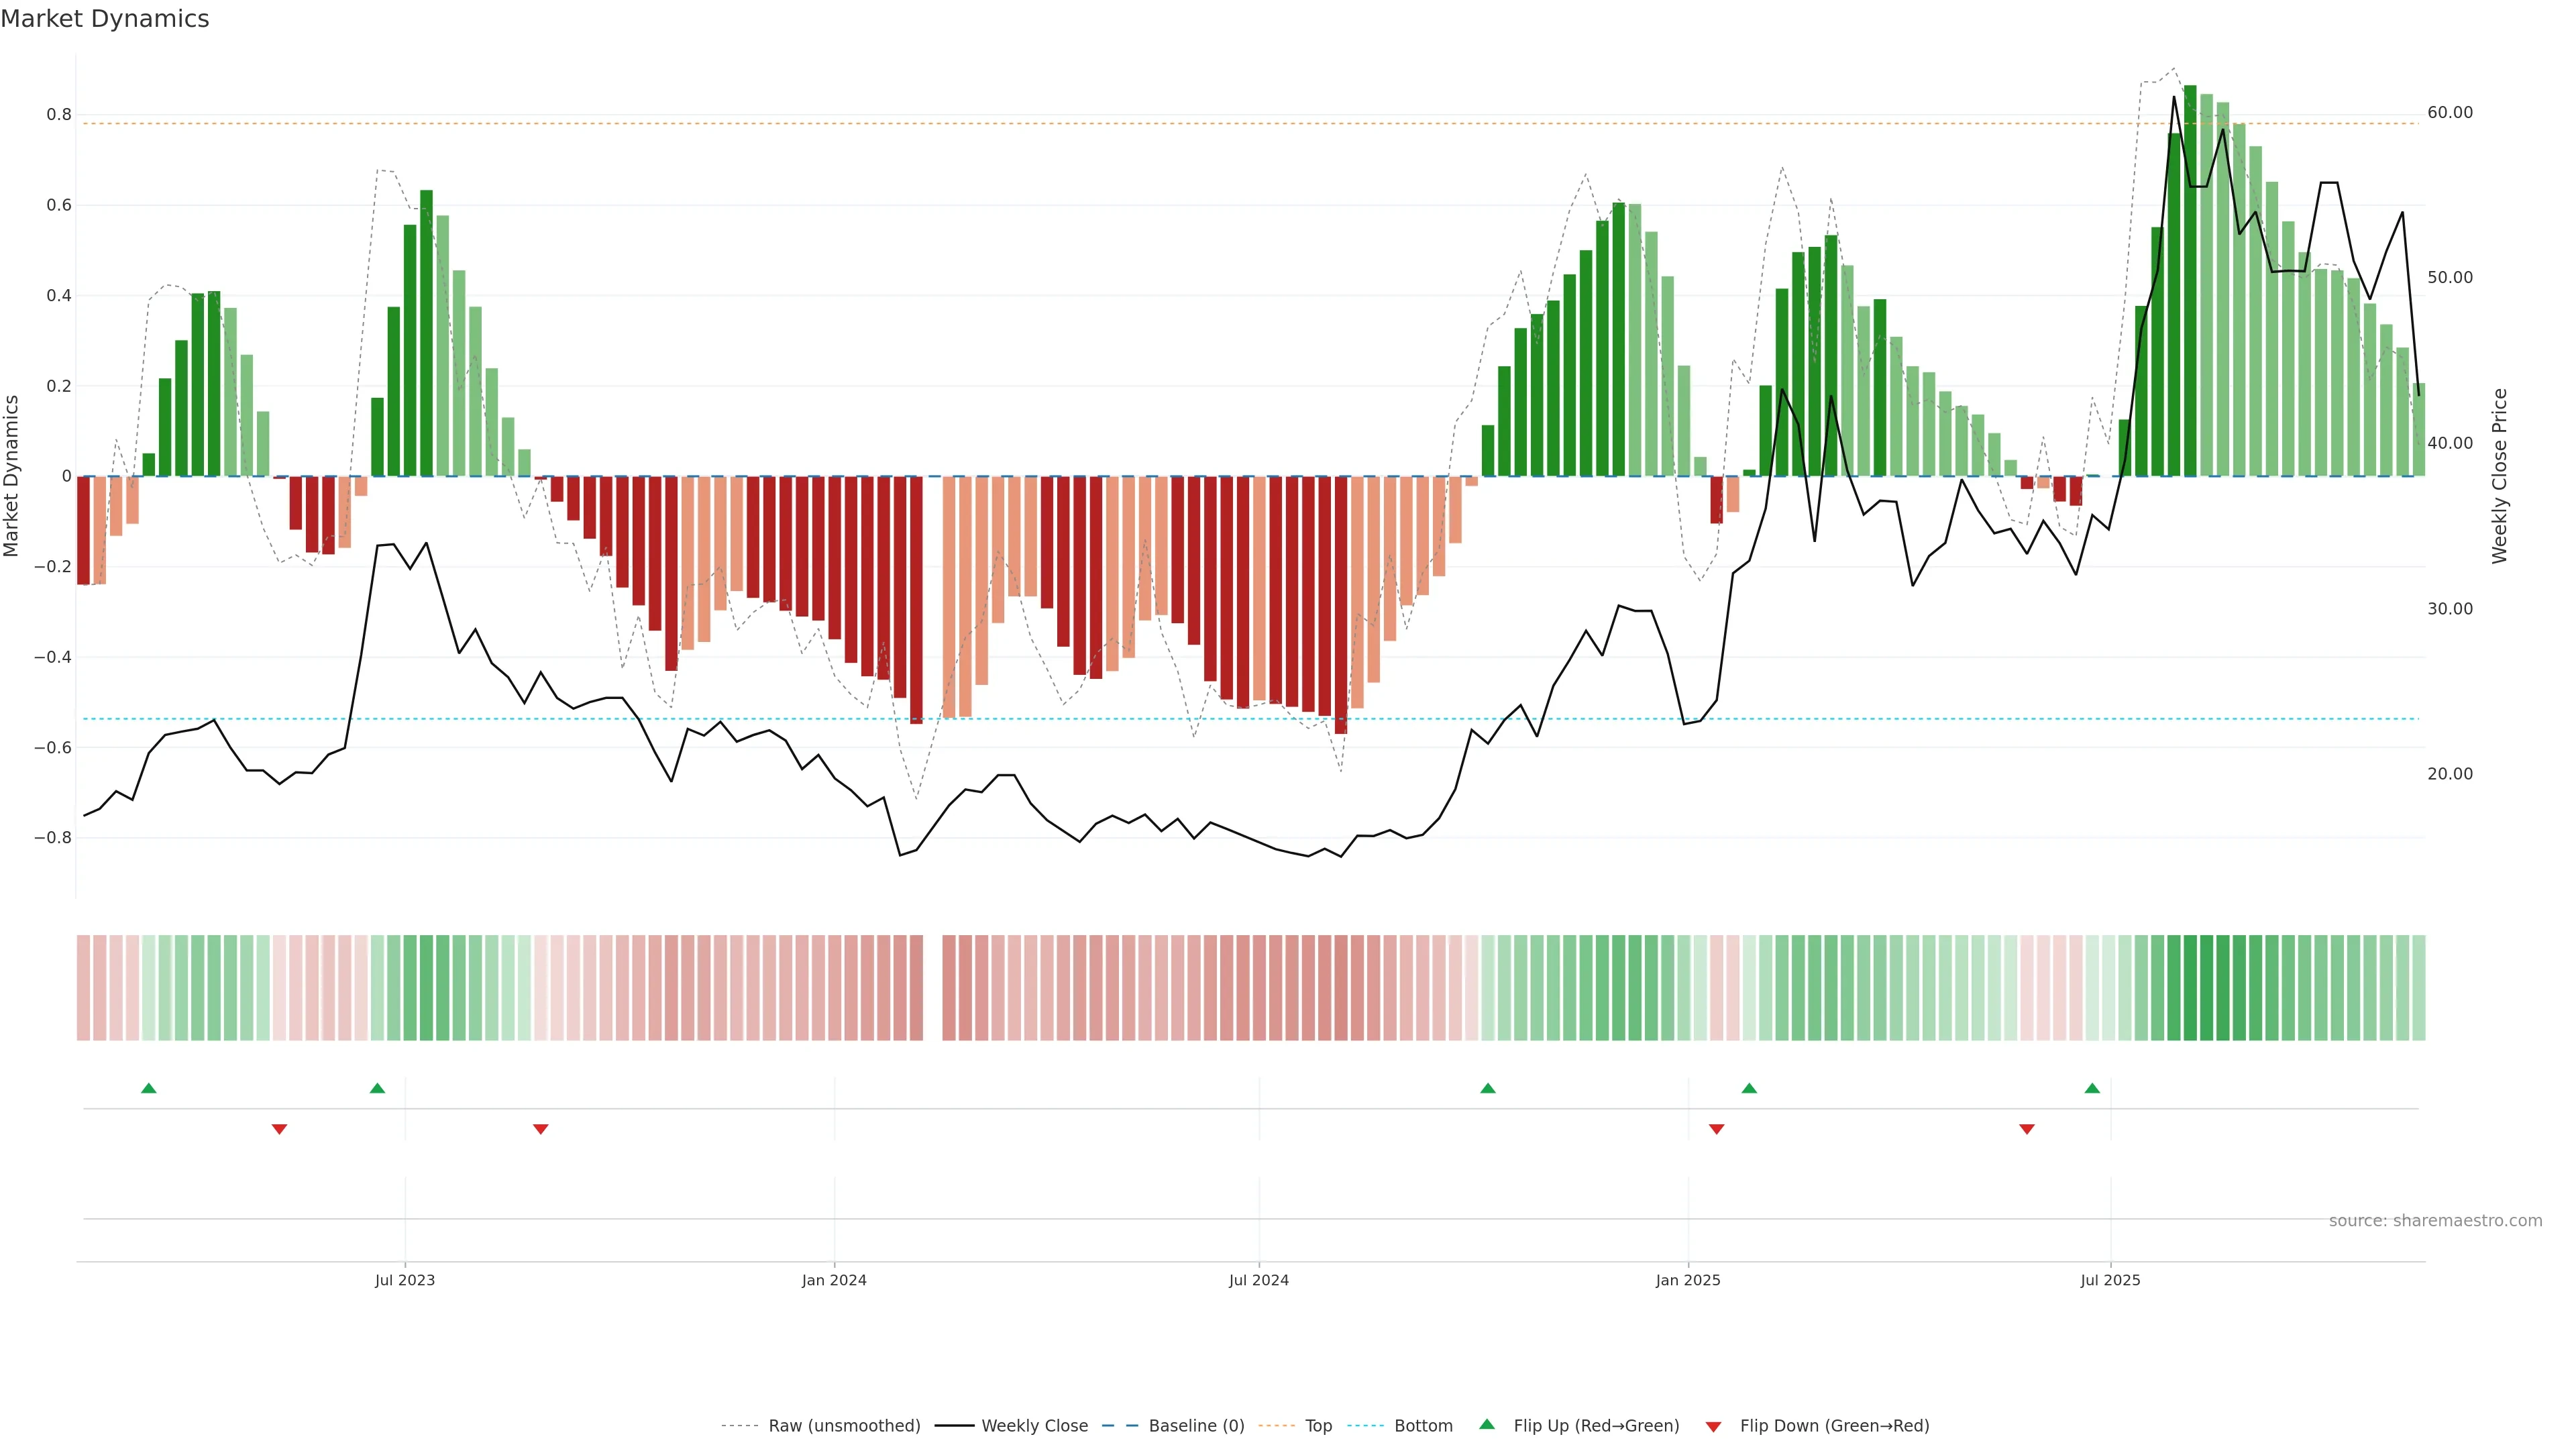The width and height of the screenshot is (2576, 1449).
Task: Click the 60.00 right axis price label
Action: point(2450,113)
